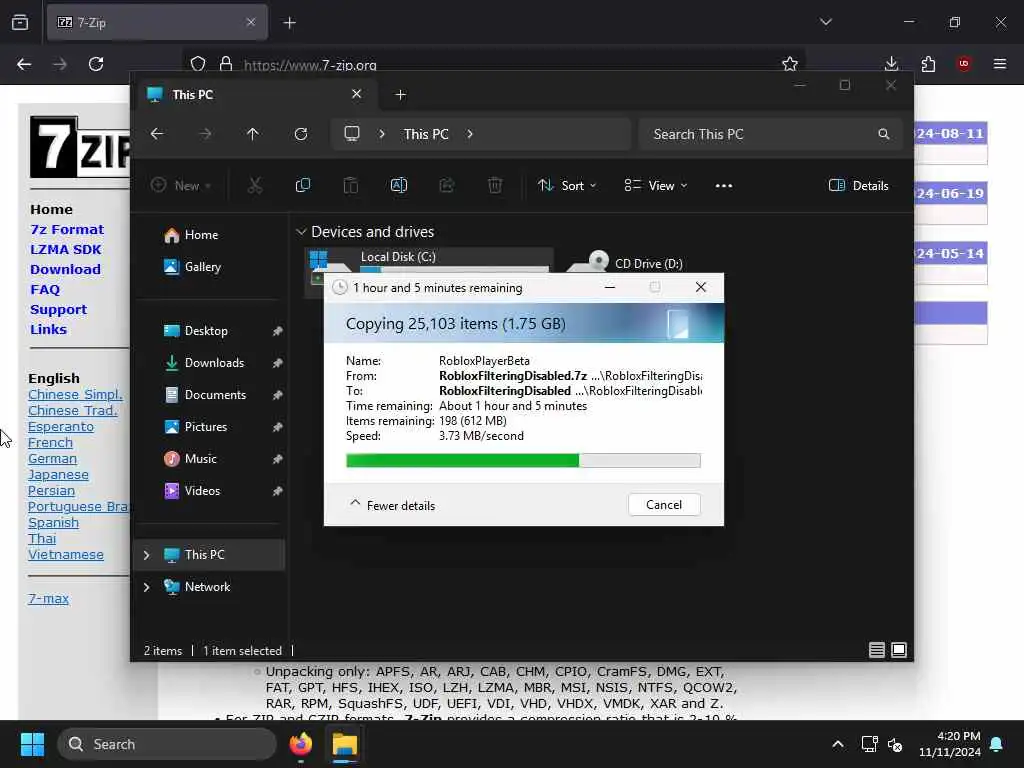
Task: Click the Cut scissors icon in Explorer toolbar
Action: point(255,185)
